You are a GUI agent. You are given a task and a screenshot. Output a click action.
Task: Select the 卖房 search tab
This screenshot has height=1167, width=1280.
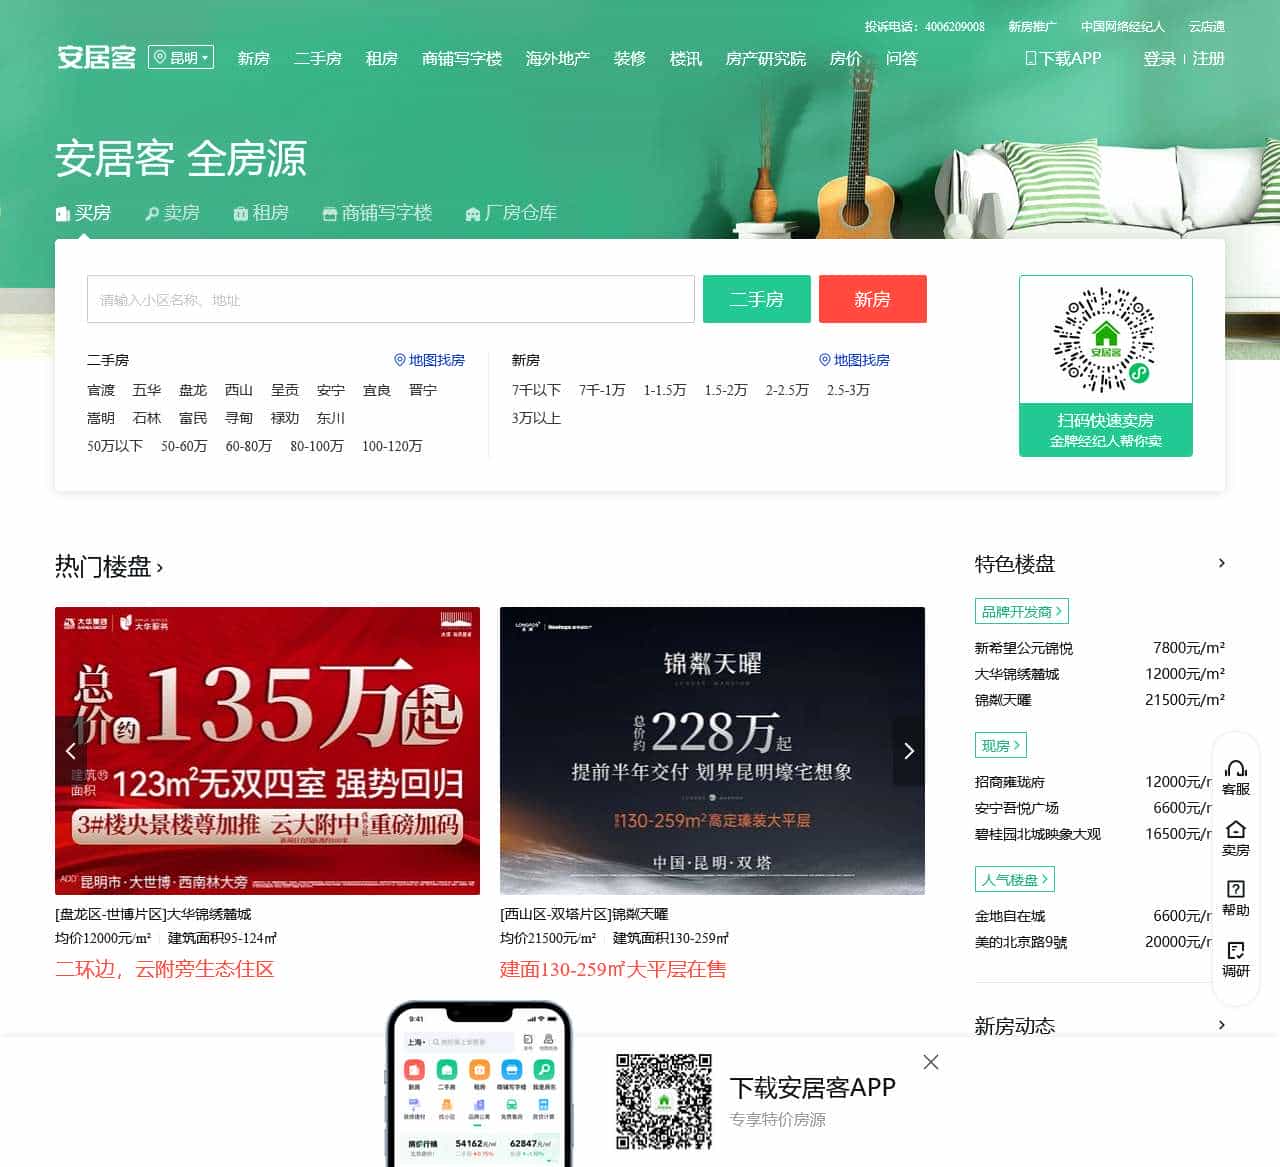tap(172, 213)
